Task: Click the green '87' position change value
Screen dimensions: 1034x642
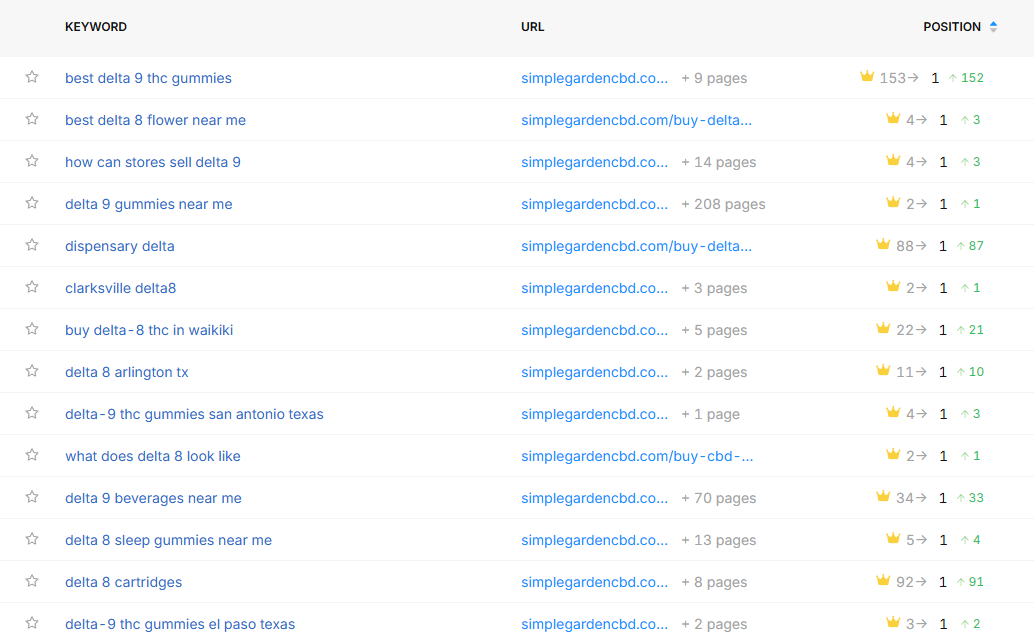Action: tap(976, 246)
